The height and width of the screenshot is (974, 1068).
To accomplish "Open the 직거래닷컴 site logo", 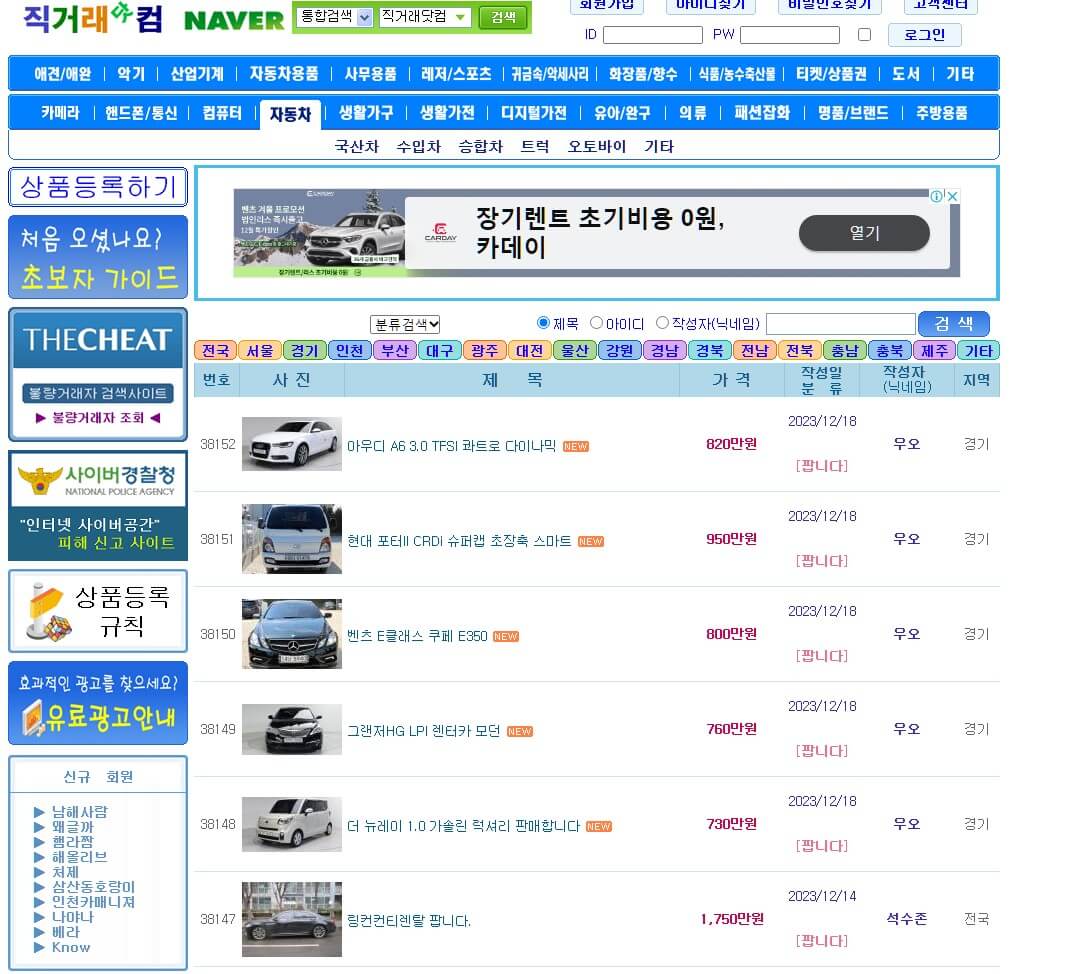I will pos(94,18).
